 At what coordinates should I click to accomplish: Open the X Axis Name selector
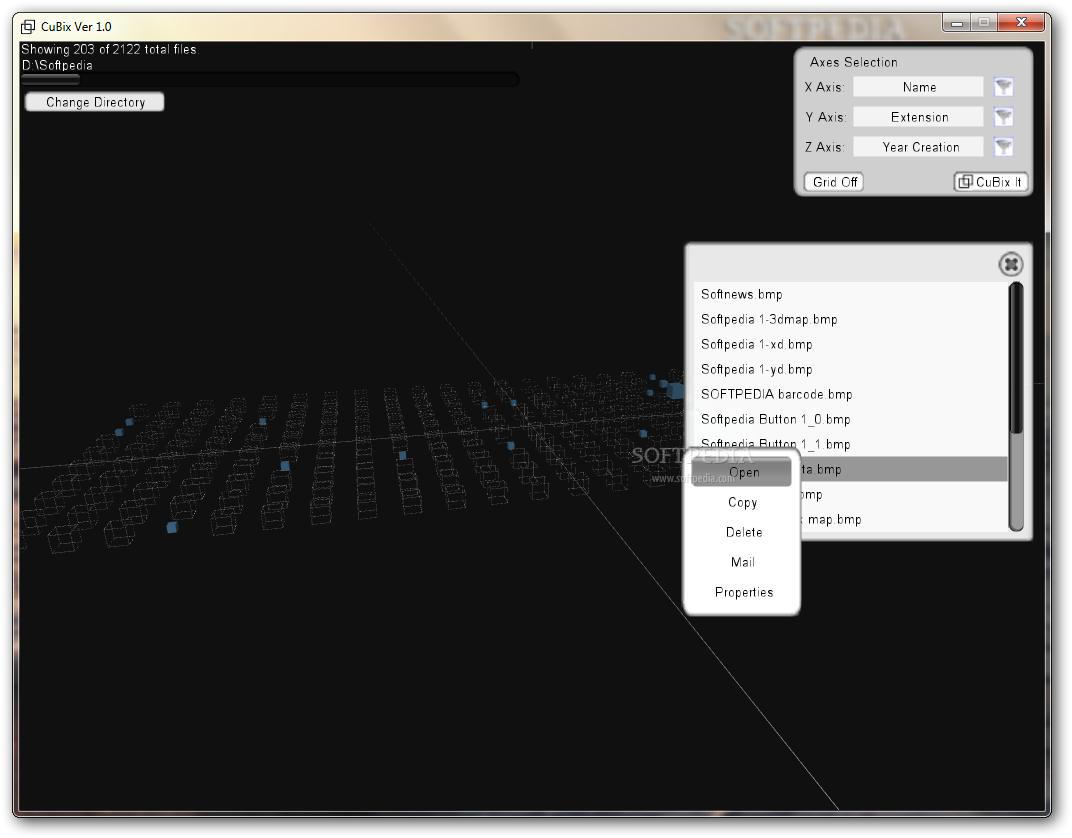tap(918, 87)
